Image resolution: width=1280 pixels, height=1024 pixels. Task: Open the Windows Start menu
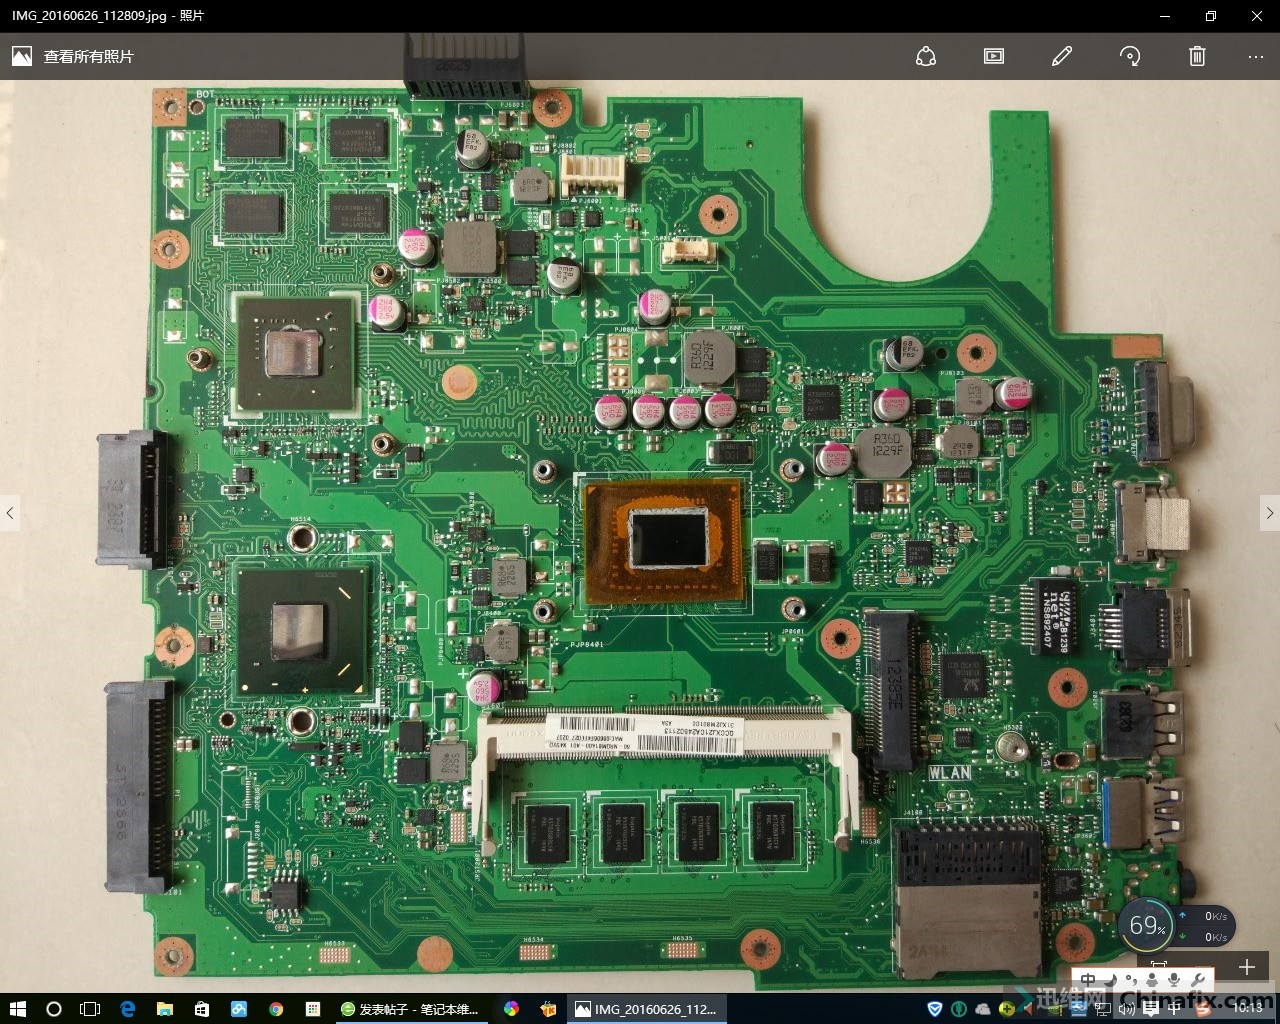[17, 1009]
